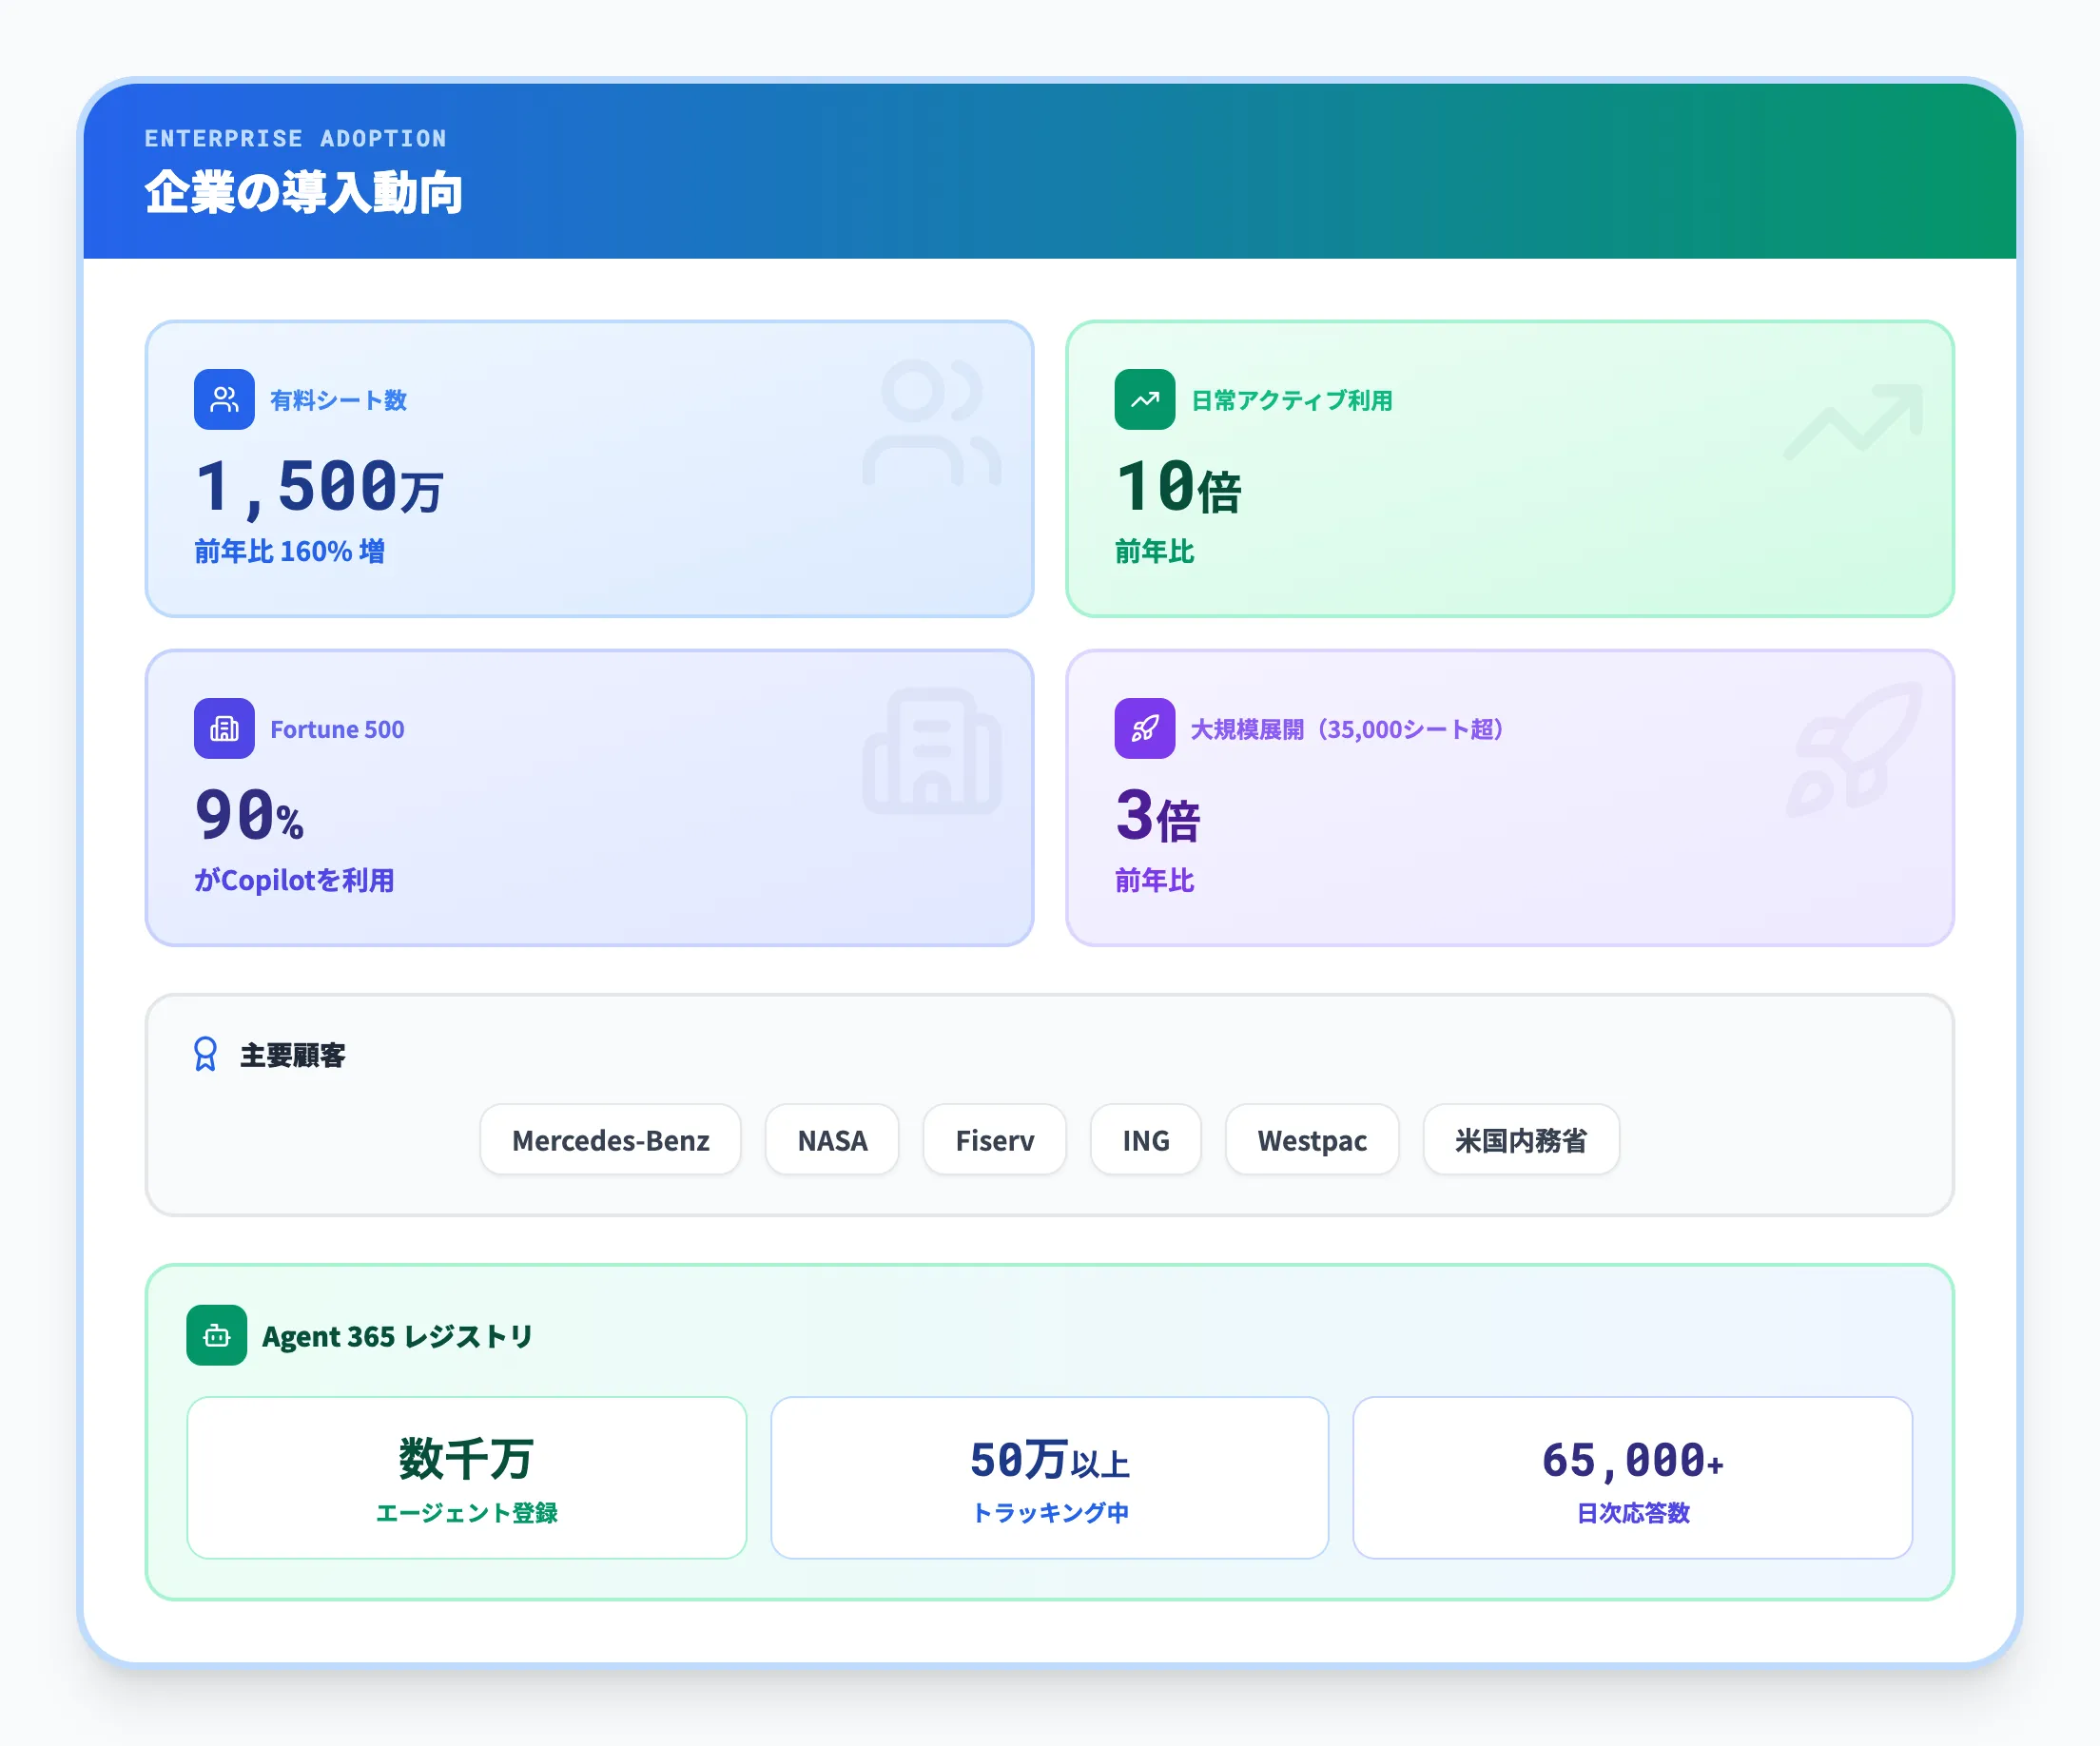Screen dimensions: 2100x1746
Task: Click the building icon on Fortune 500 card
Action: [x=224, y=728]
